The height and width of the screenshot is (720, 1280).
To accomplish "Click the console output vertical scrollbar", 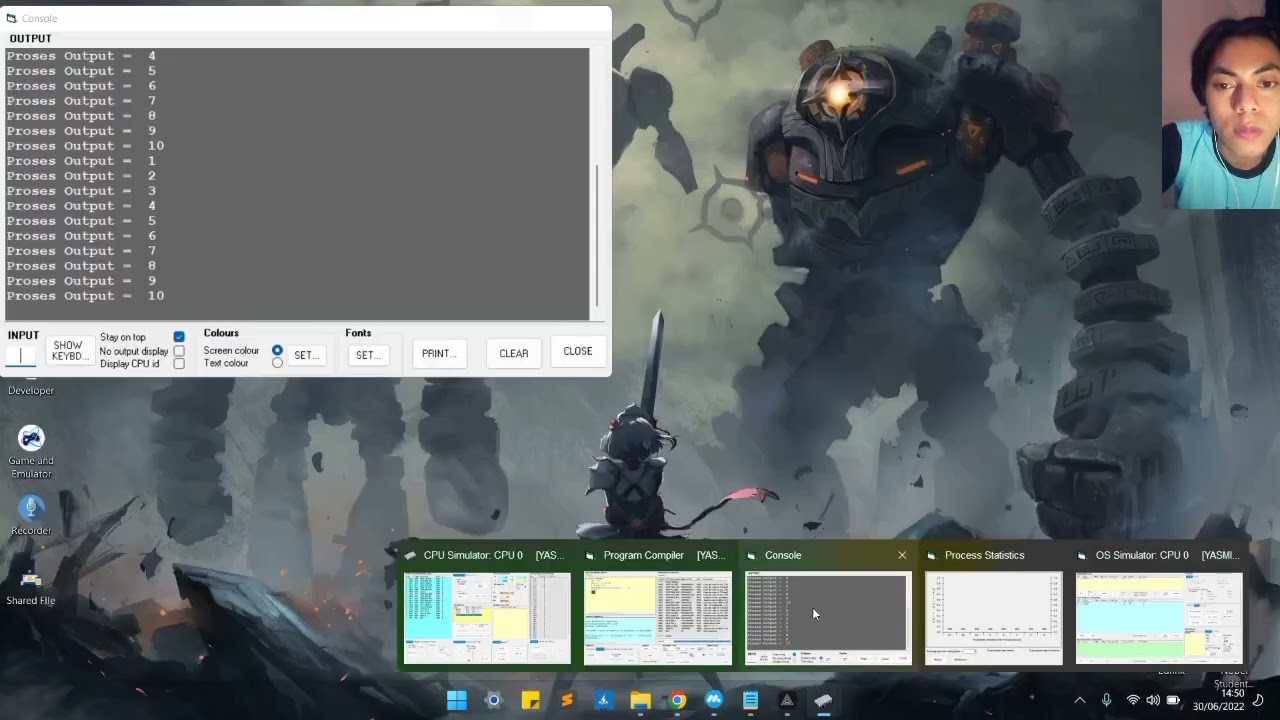I will pos(597,235).
